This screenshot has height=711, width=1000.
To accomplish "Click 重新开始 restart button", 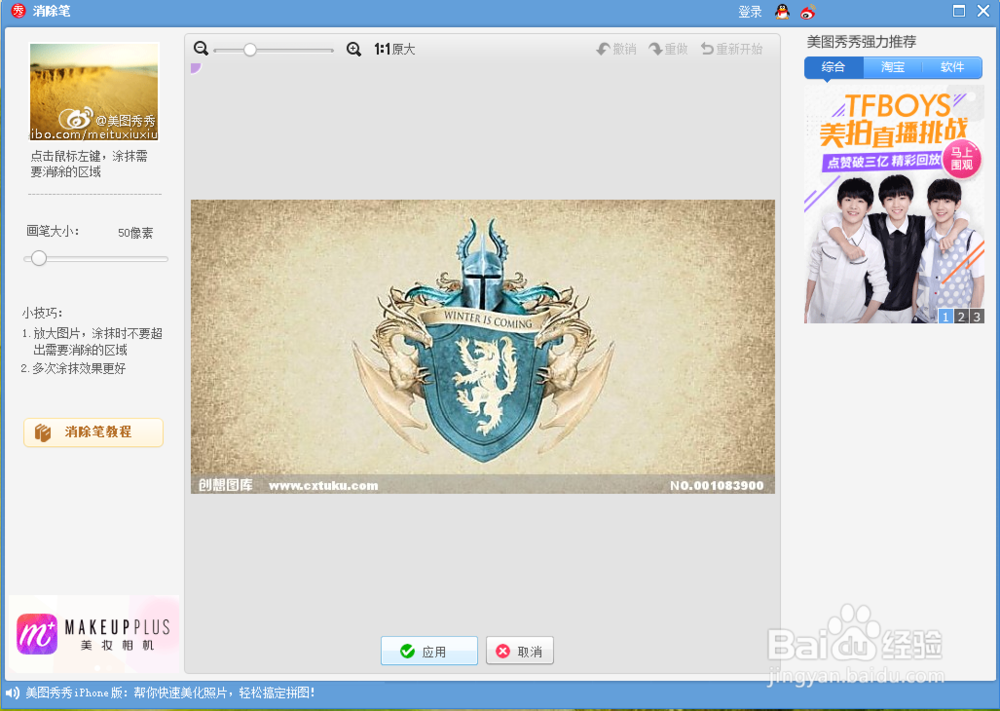I will 732,49.
